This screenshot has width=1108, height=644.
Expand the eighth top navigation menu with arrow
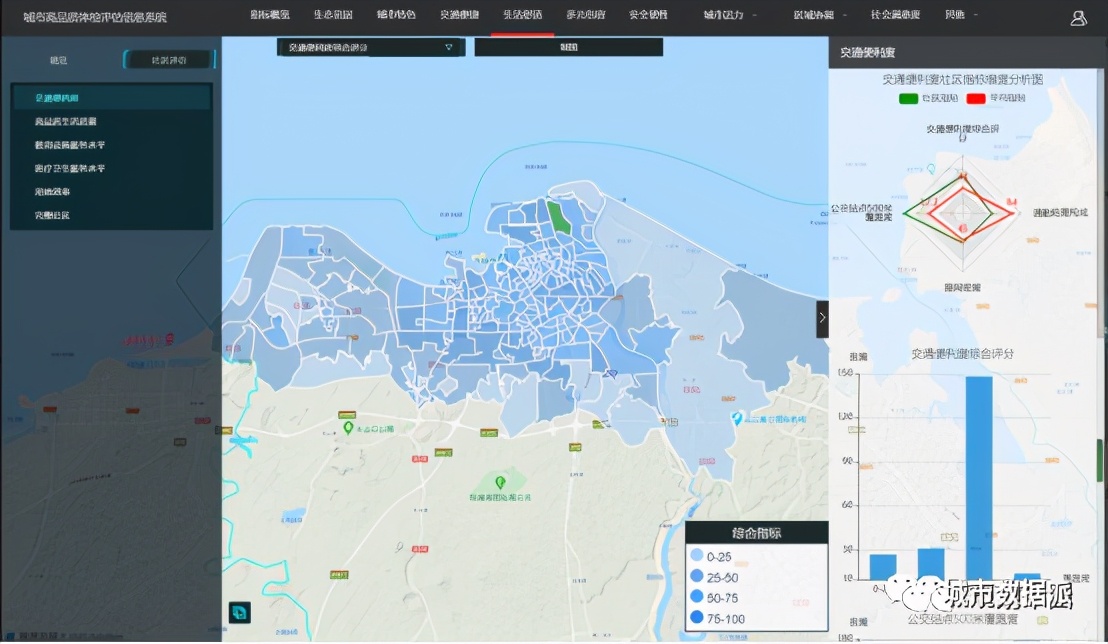coord(730,16)
